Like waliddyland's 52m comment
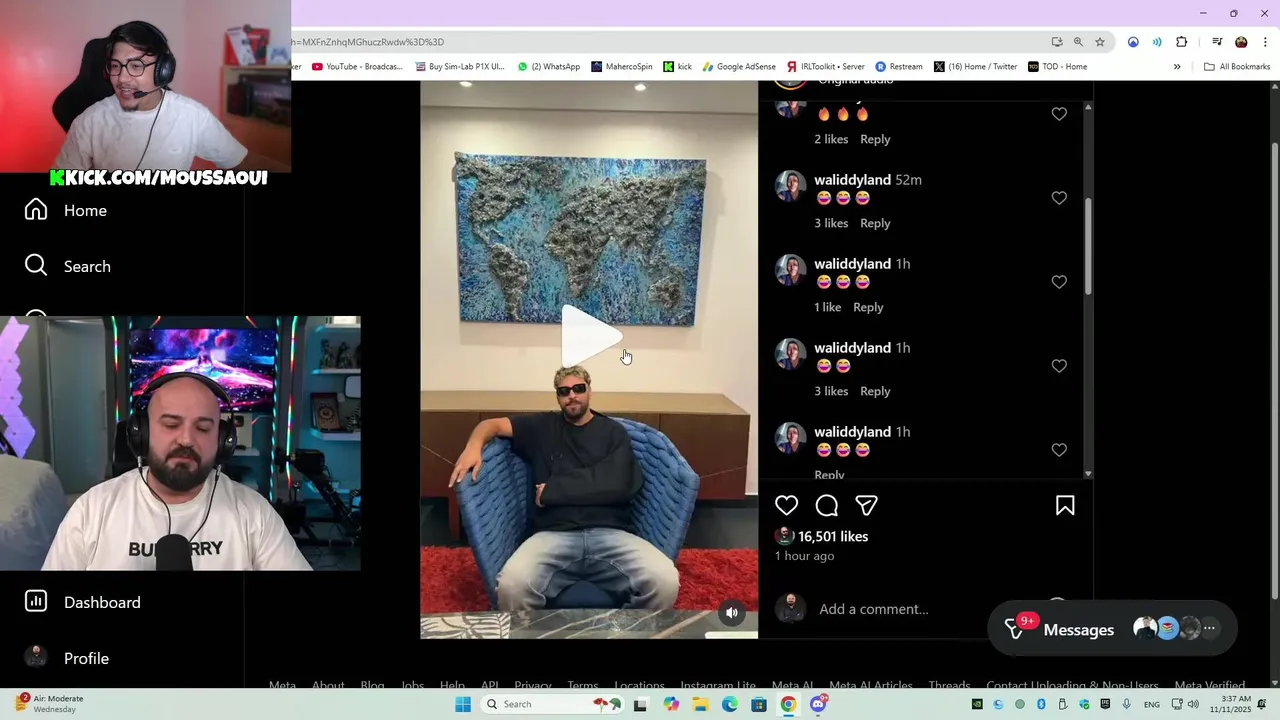 (1059, 198)
